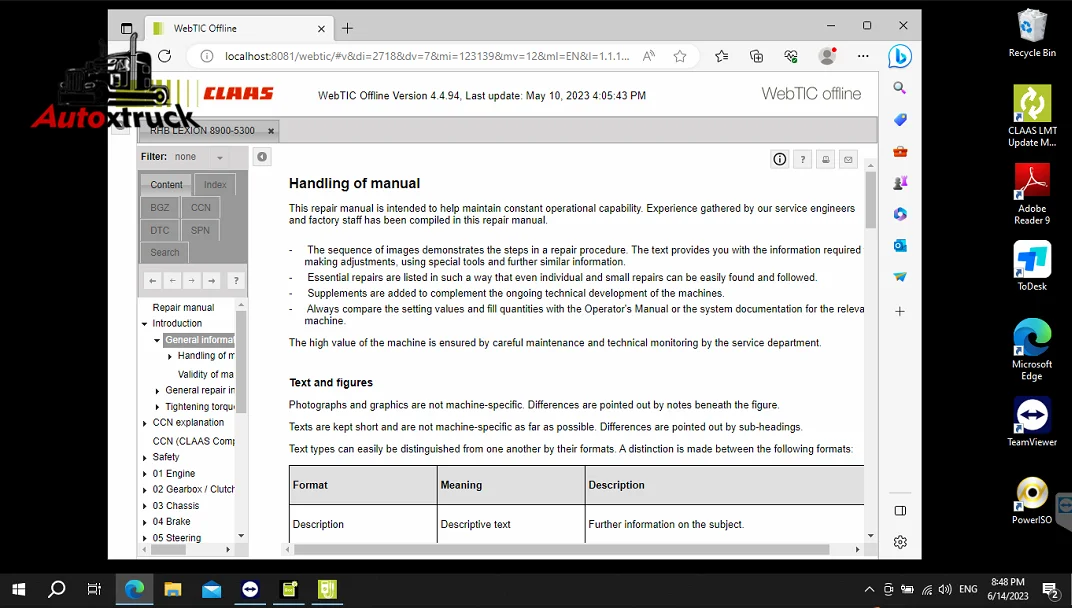1072x608 pixels.
Task: Open the BGZ tab
Action: point(160,207)
